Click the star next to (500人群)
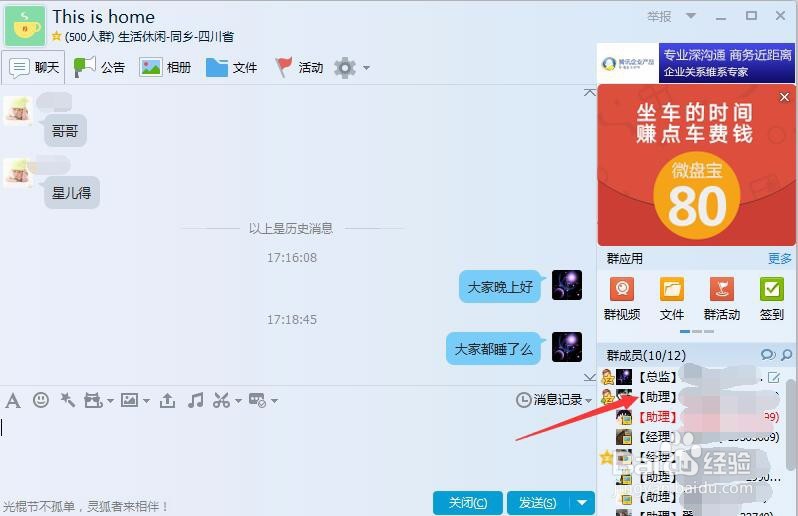This screenshot has width=798, height=516. (56, 37)
